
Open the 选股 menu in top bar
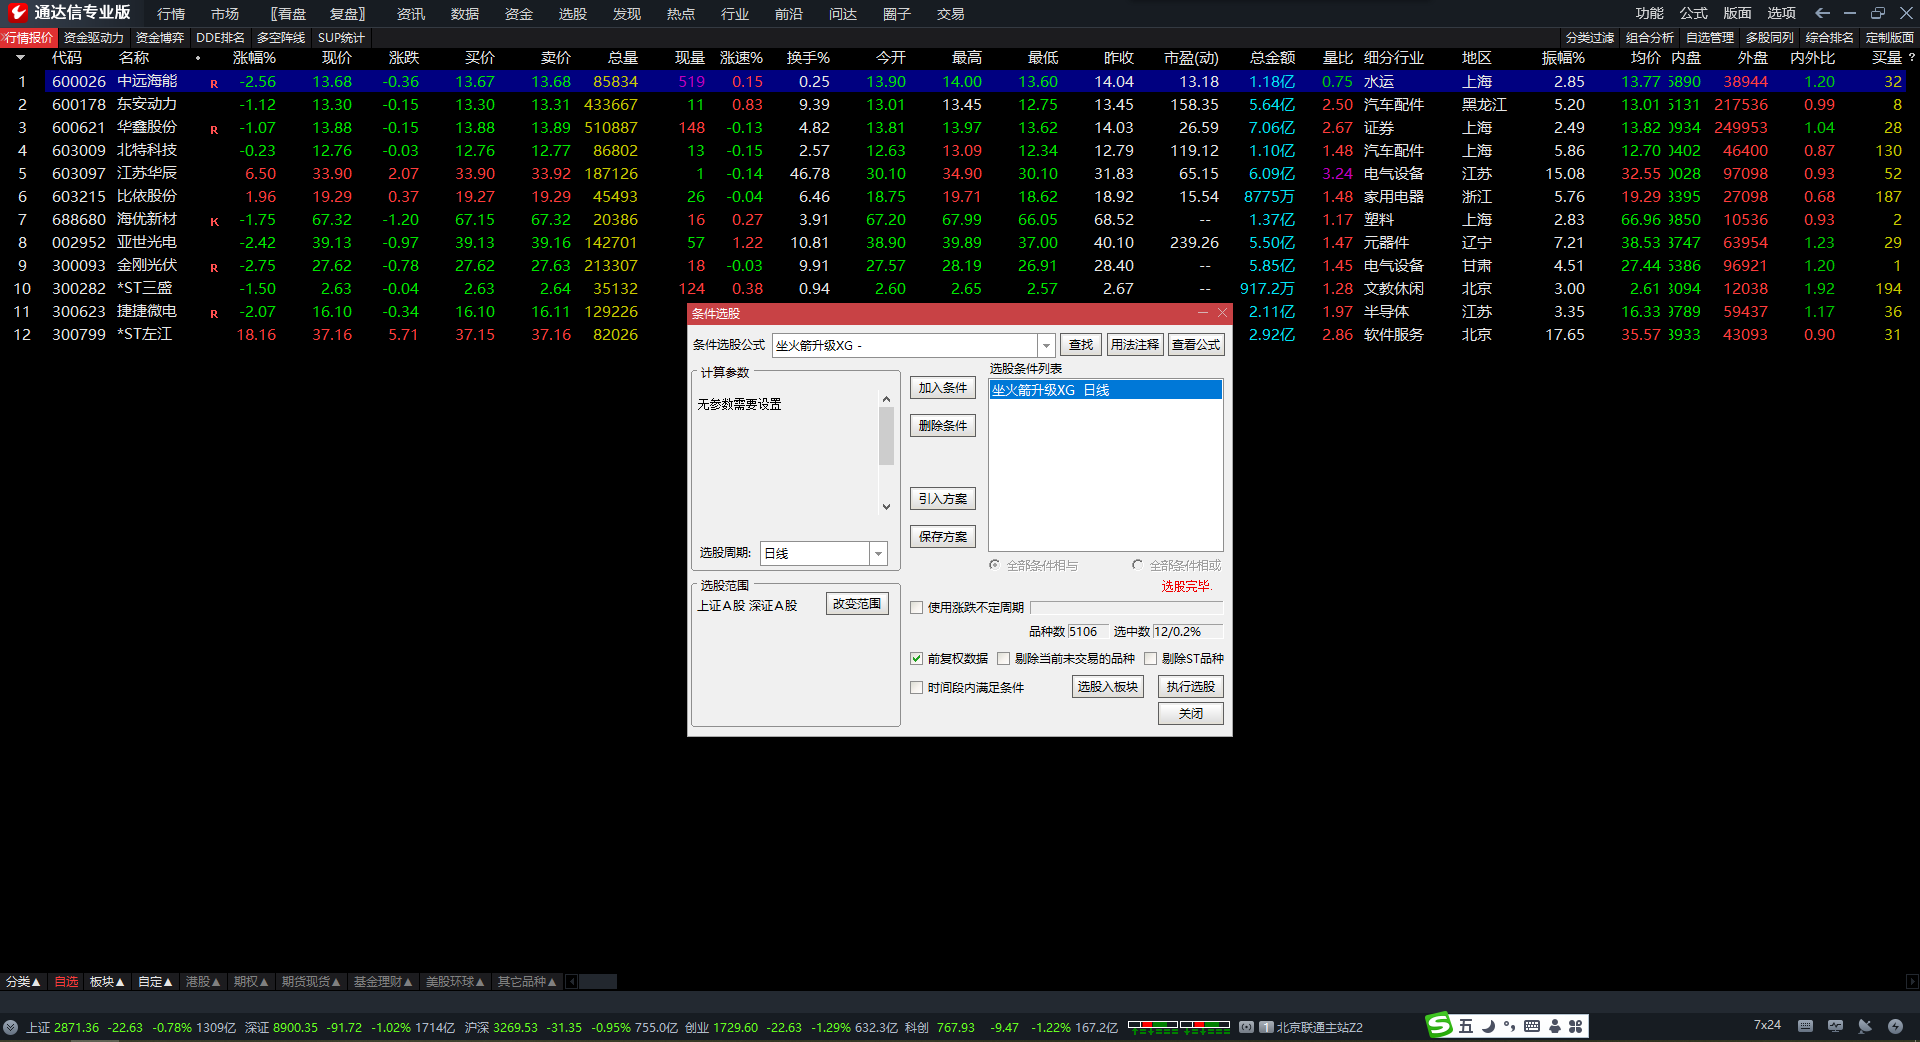[572, 14]
